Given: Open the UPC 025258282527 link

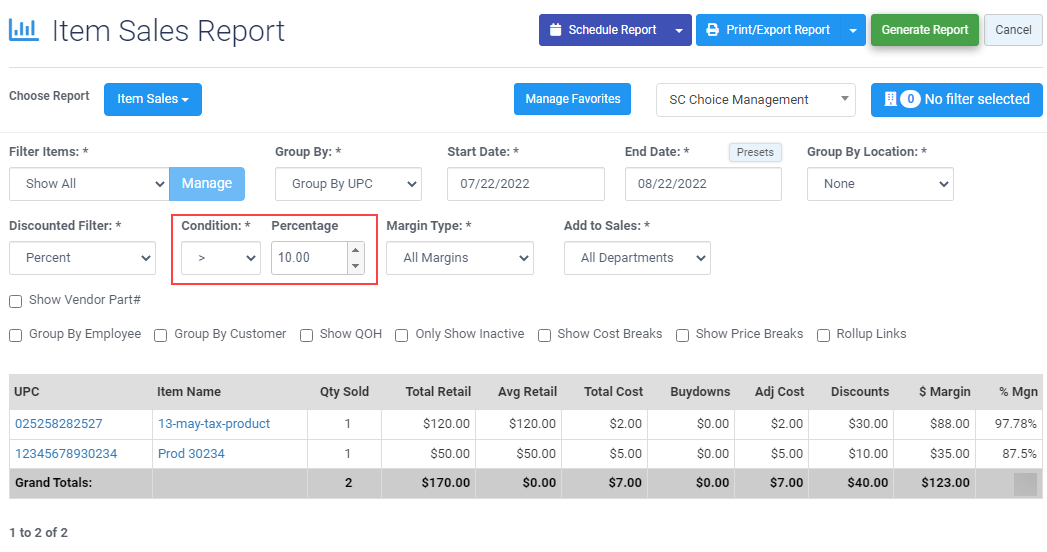Looking at the screenshot, I should pyautogui.click(x=58, y=424).
